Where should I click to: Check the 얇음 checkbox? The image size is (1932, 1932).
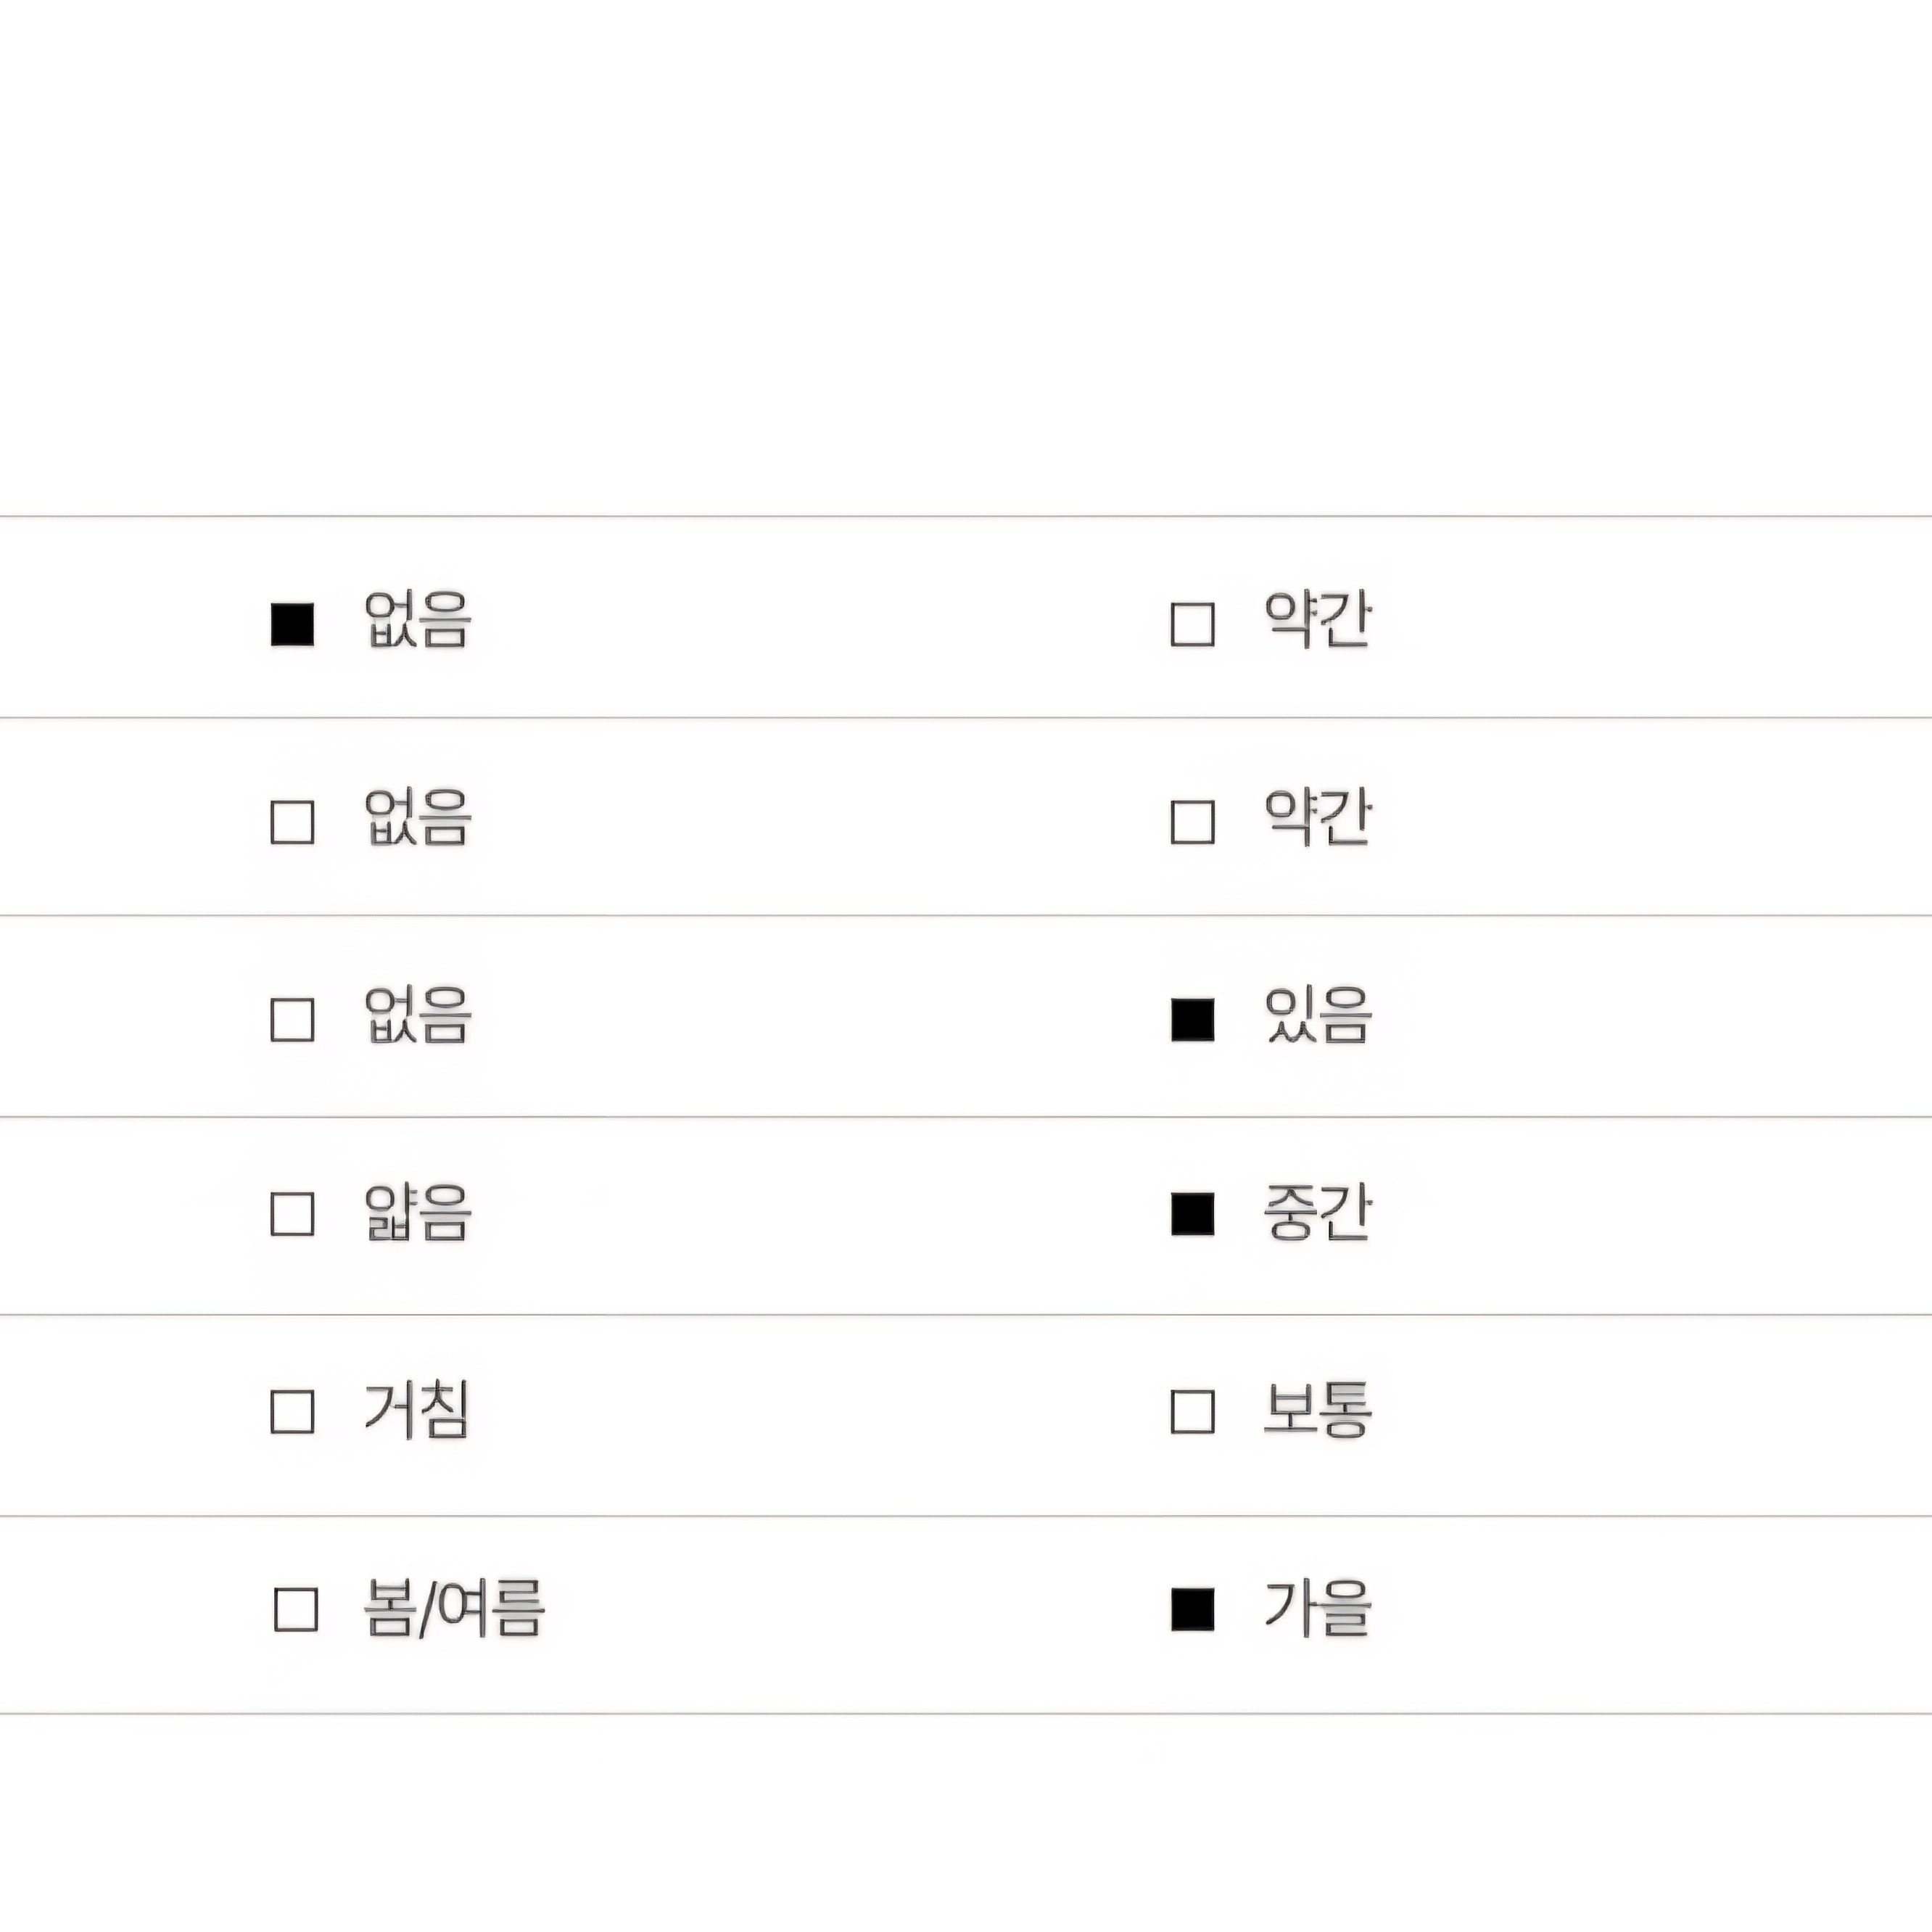293,1214
